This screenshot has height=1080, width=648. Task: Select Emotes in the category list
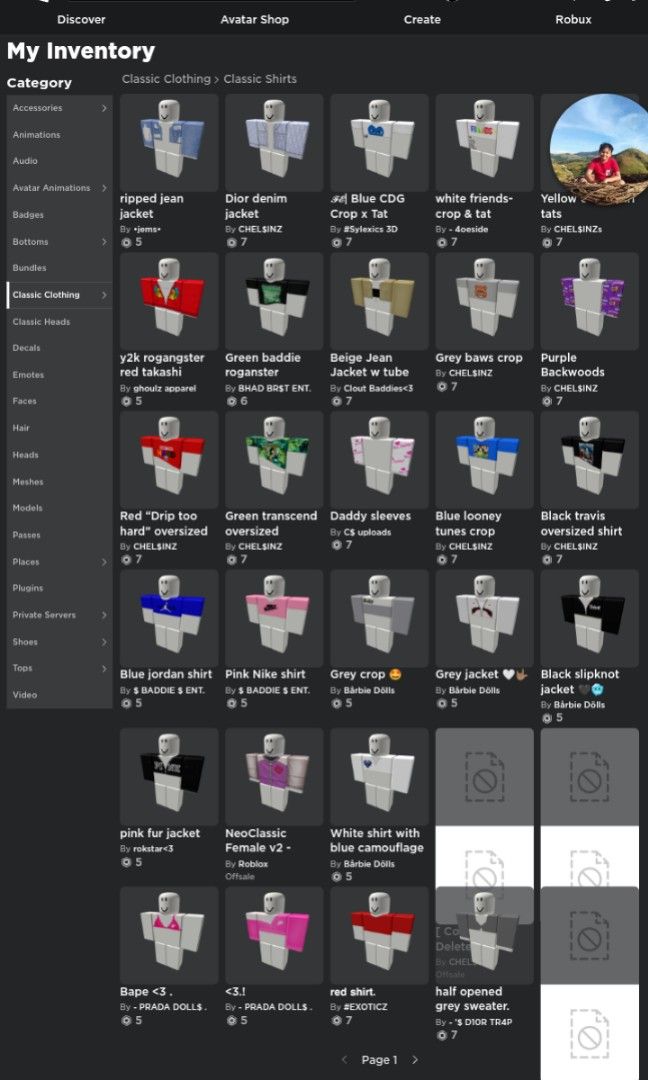[x=28, y=375]
